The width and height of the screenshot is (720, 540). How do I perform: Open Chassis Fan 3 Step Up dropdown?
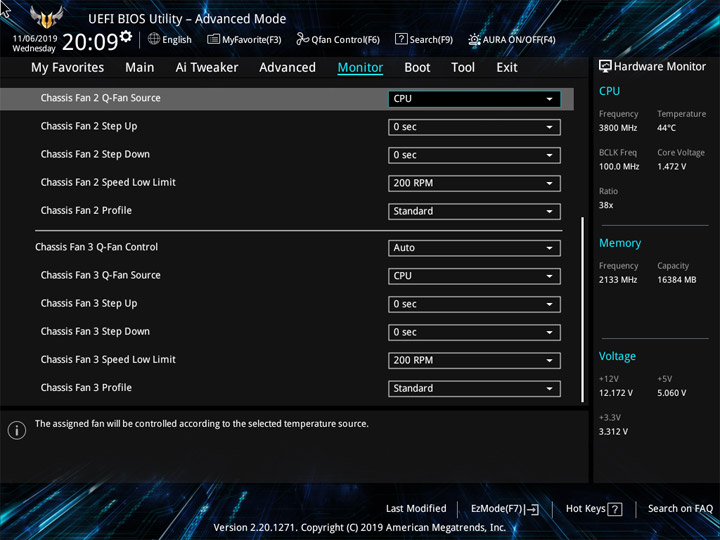(x=474, y=304)
